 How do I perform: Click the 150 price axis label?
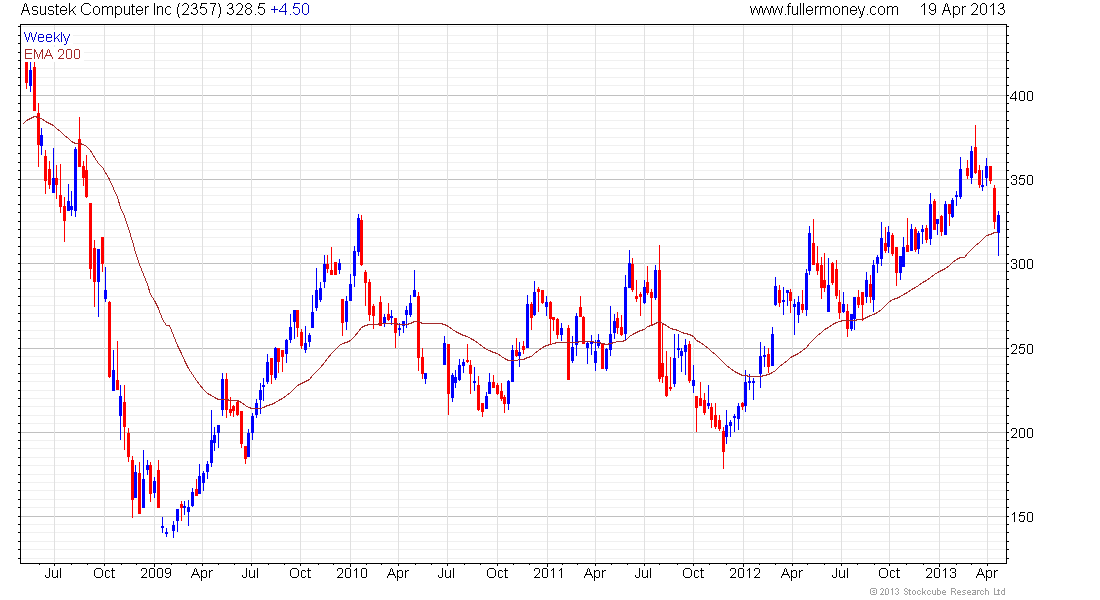(1021, 517)
